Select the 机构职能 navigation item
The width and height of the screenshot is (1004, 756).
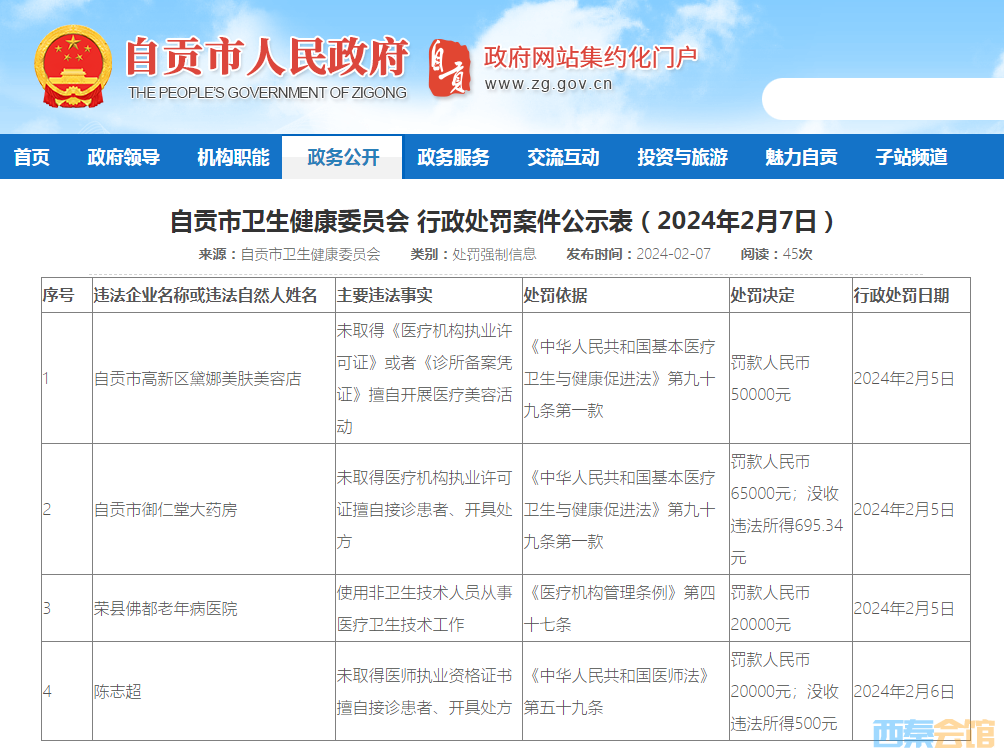click(x=233, y=157)
